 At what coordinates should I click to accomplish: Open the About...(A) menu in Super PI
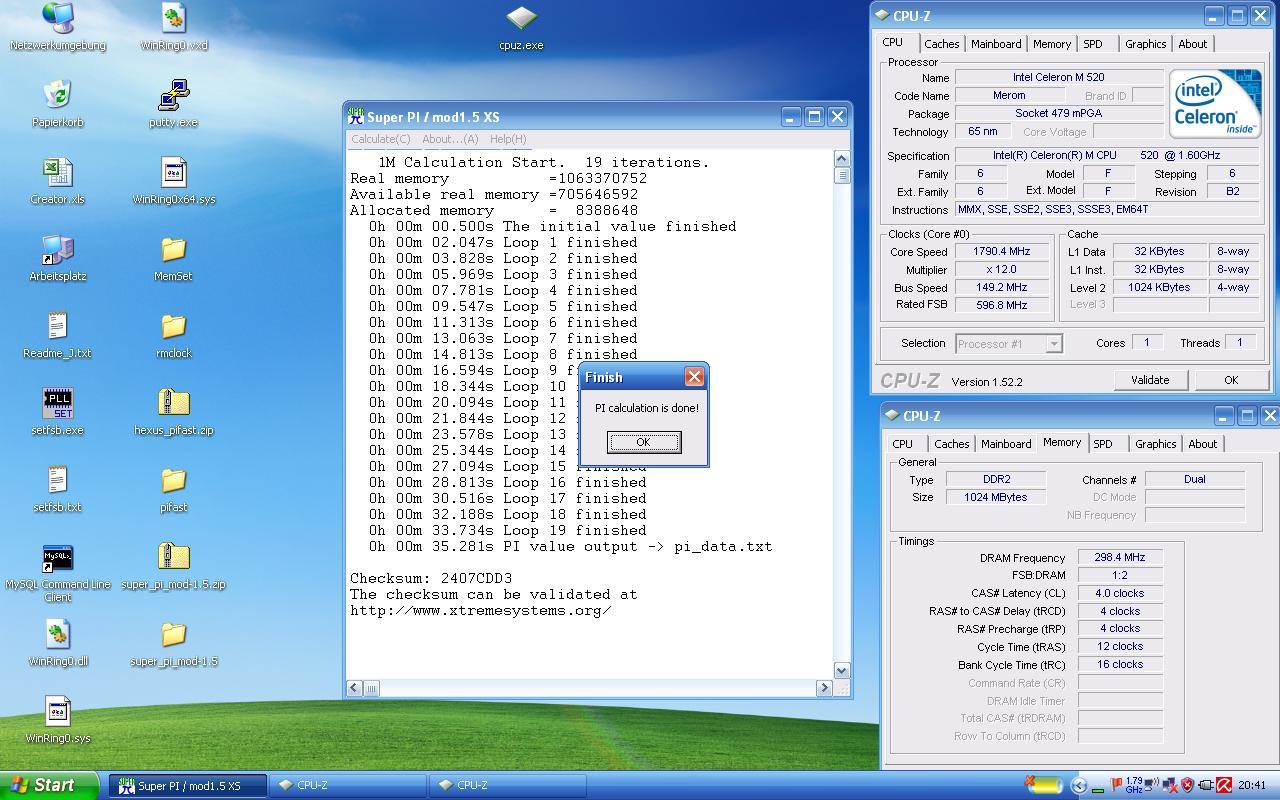click(450, 139)
